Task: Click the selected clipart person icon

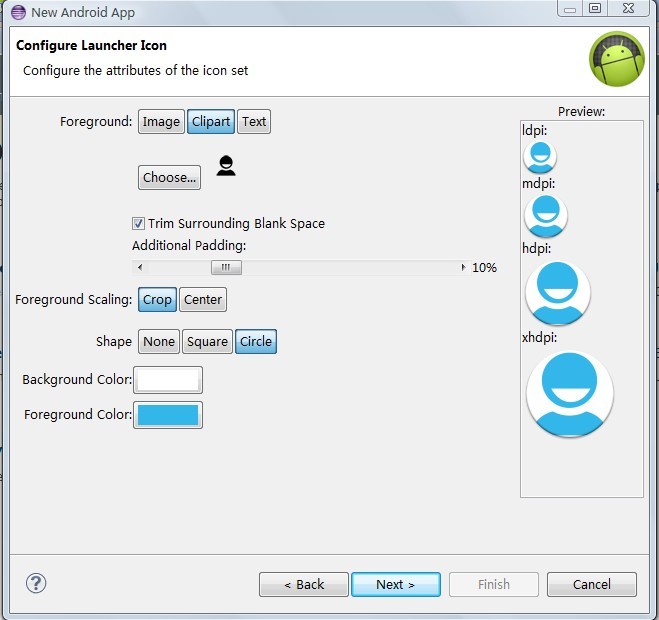Action: point(226,166)
